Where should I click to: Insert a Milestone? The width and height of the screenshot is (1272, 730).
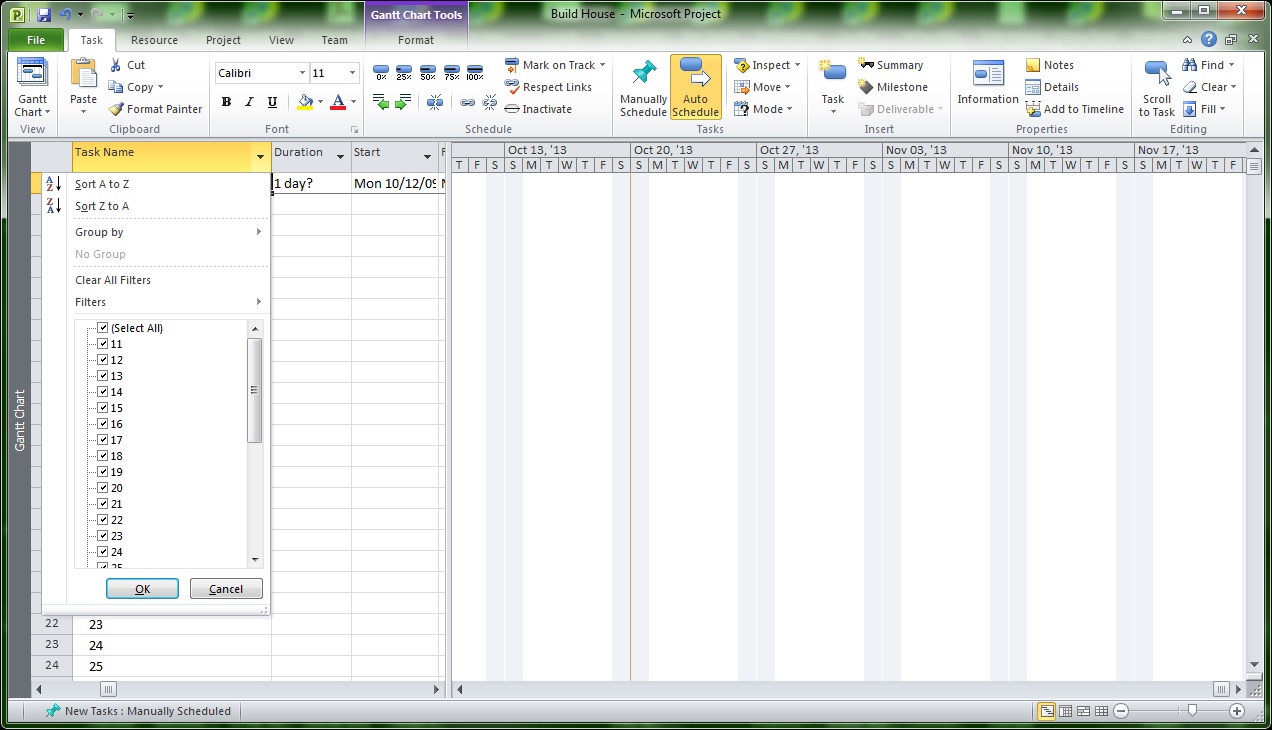point(893,87)
